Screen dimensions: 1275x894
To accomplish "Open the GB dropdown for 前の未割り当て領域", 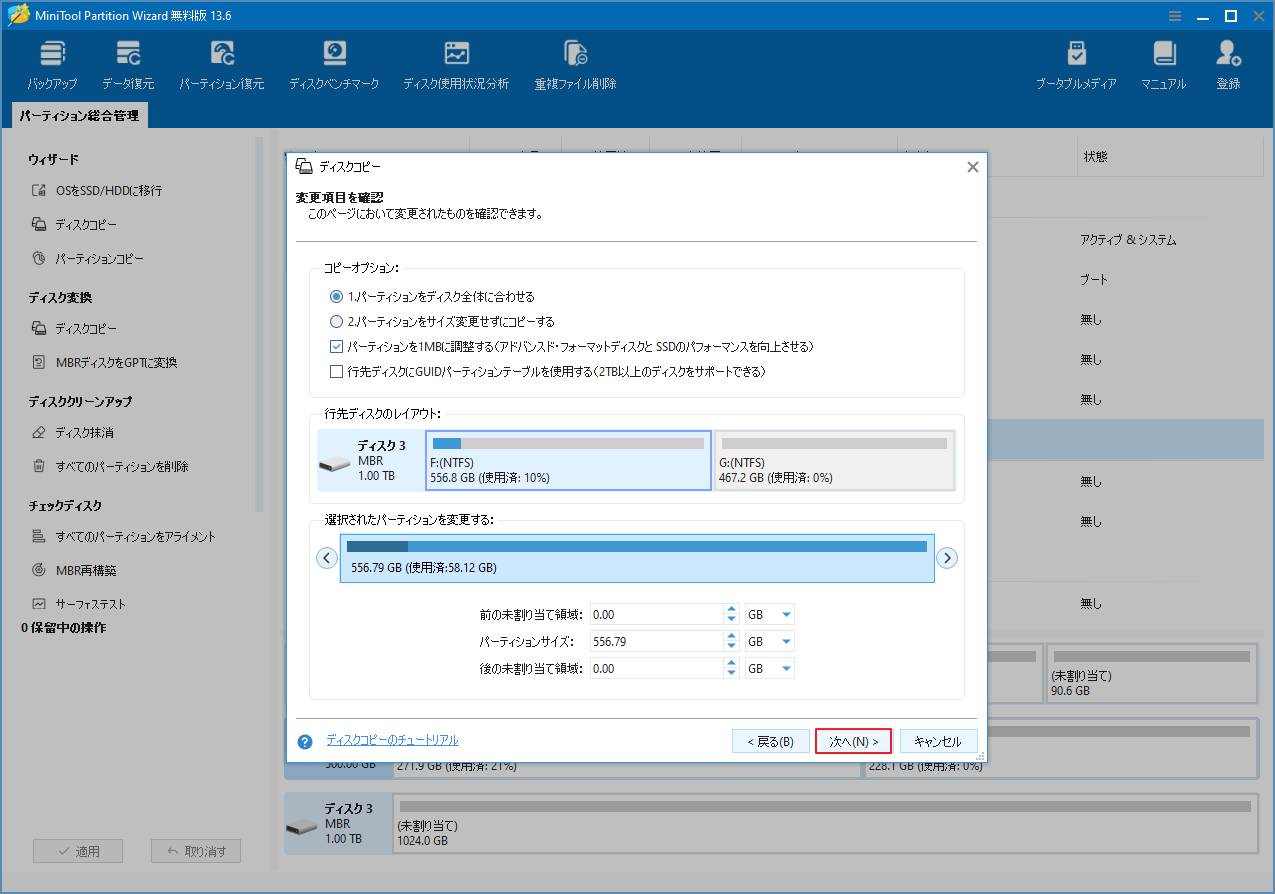I will 769,613.
